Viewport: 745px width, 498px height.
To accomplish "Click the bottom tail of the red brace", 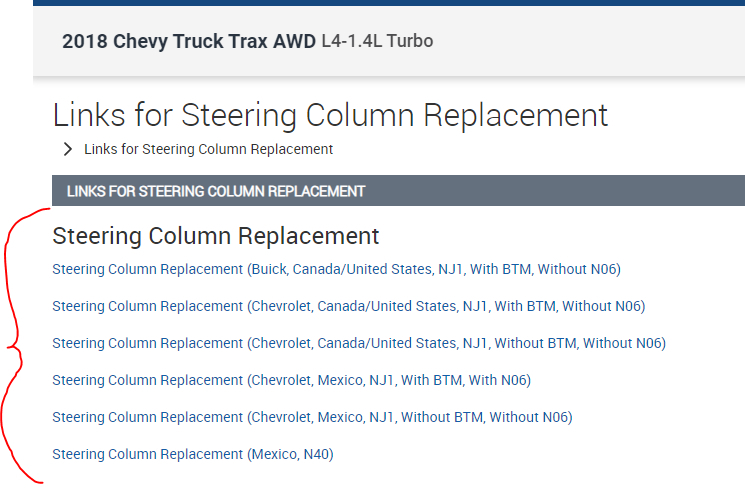I will click(38, 482).
